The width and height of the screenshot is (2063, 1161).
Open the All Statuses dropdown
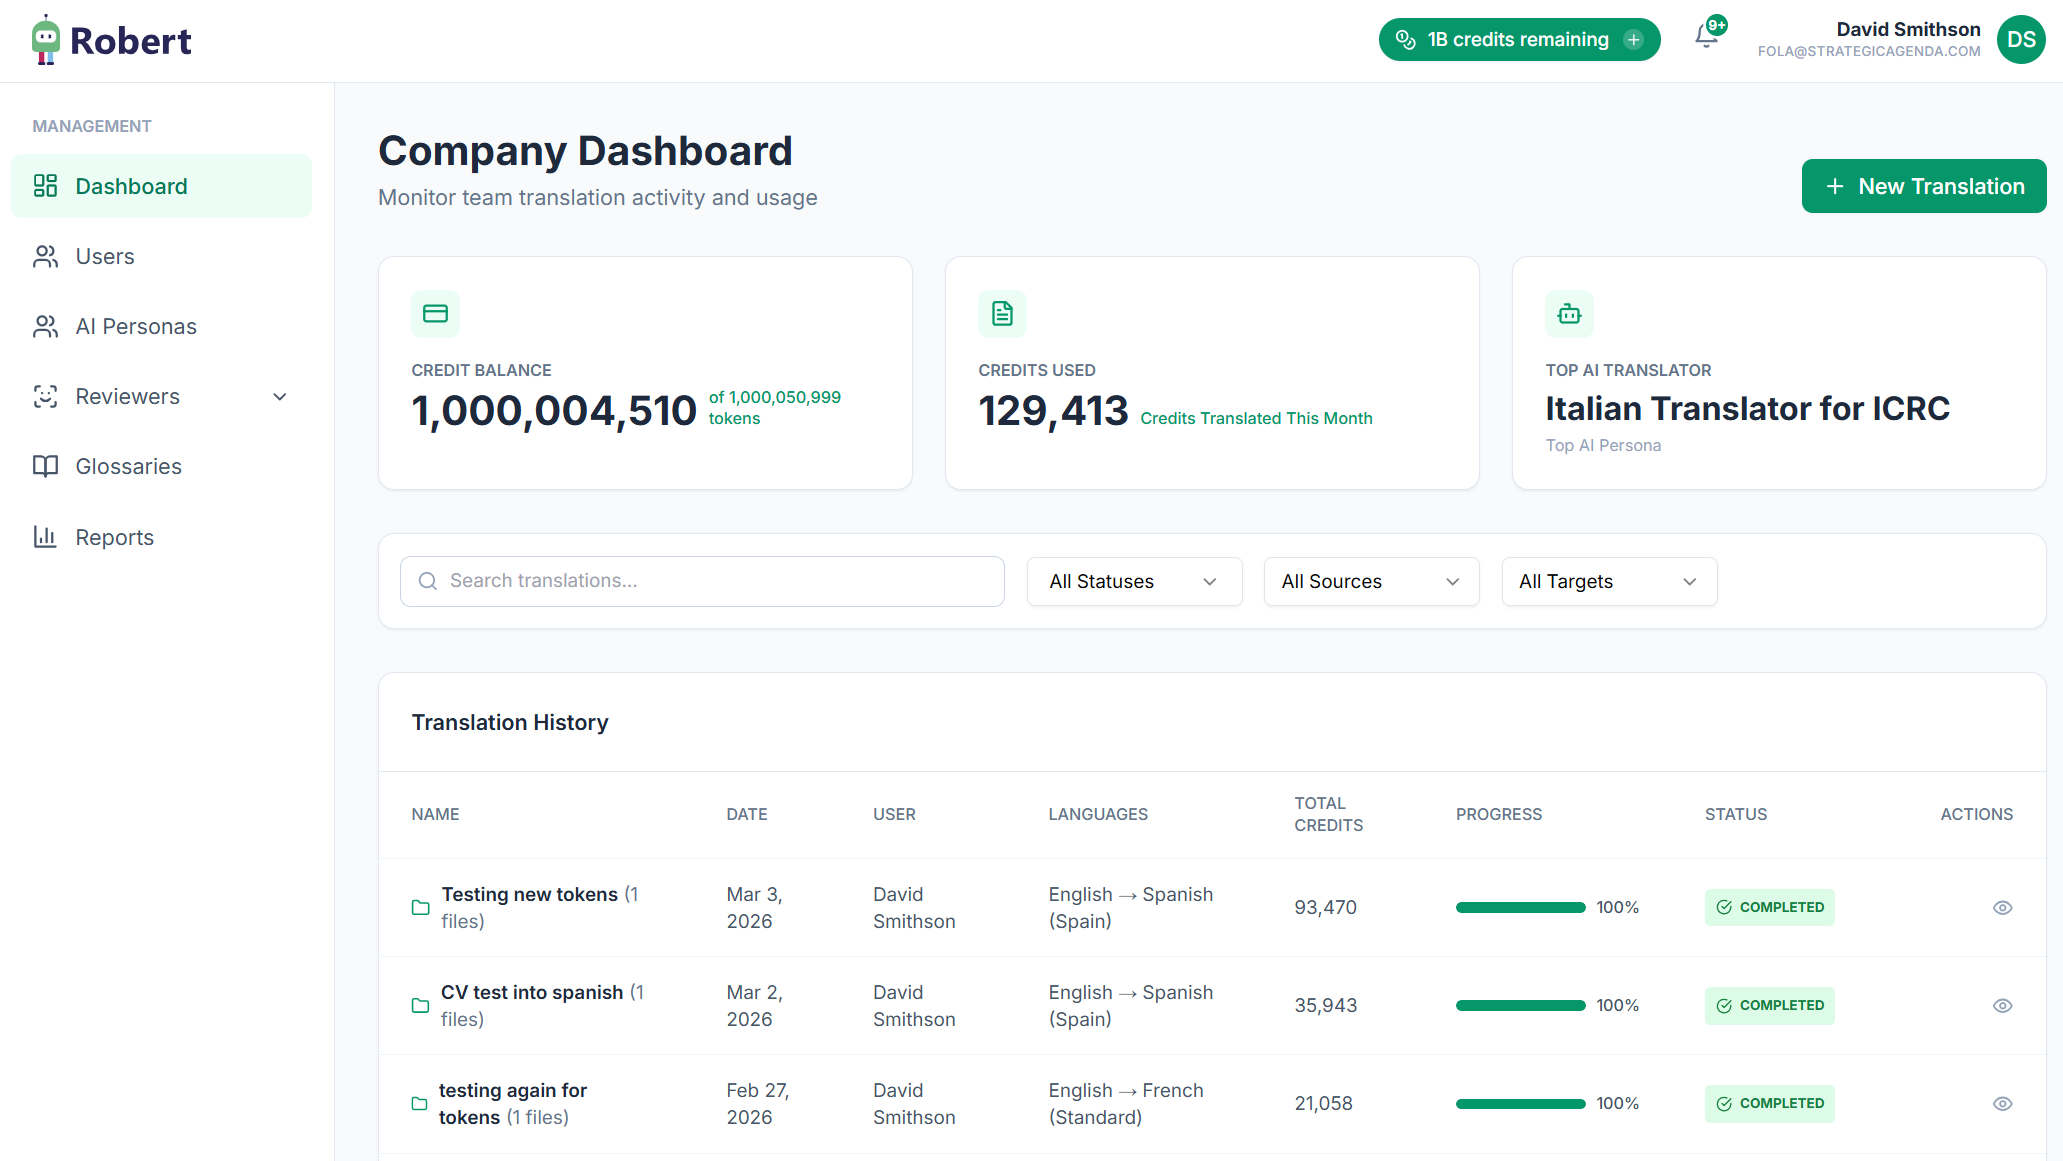click(x=1134, y=581)
